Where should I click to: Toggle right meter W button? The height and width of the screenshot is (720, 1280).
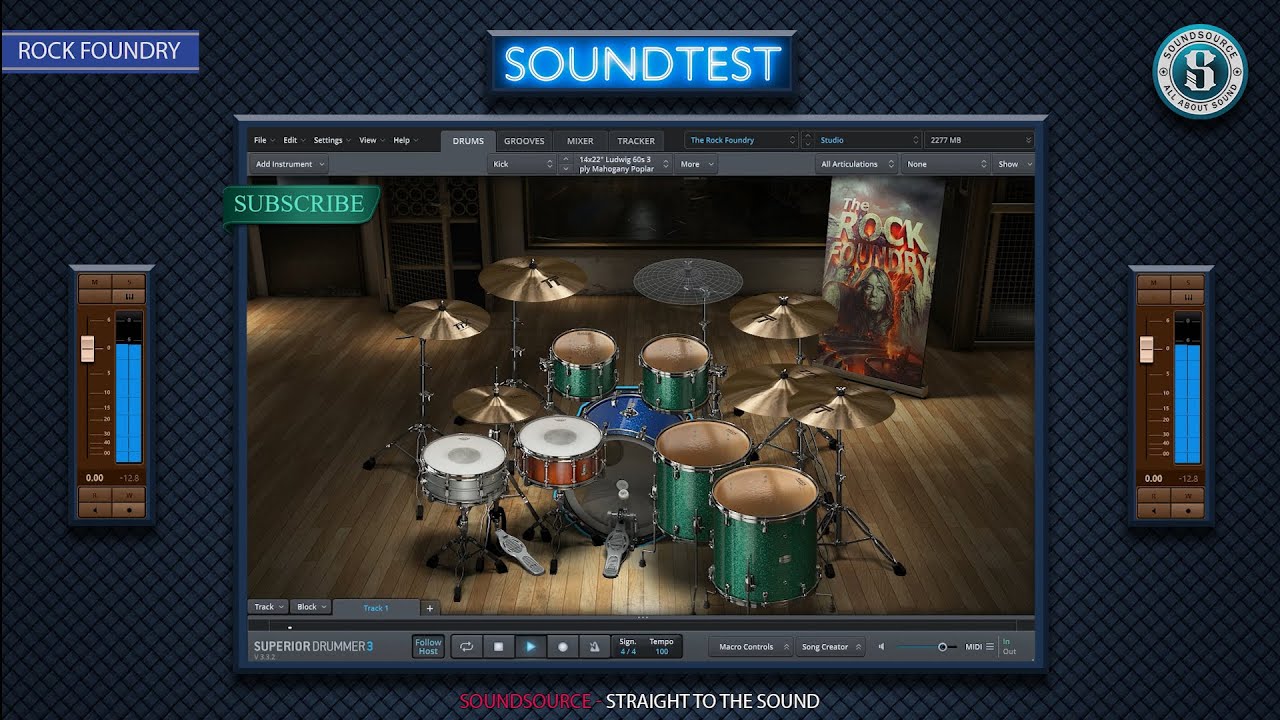(x=1188, y=494)
